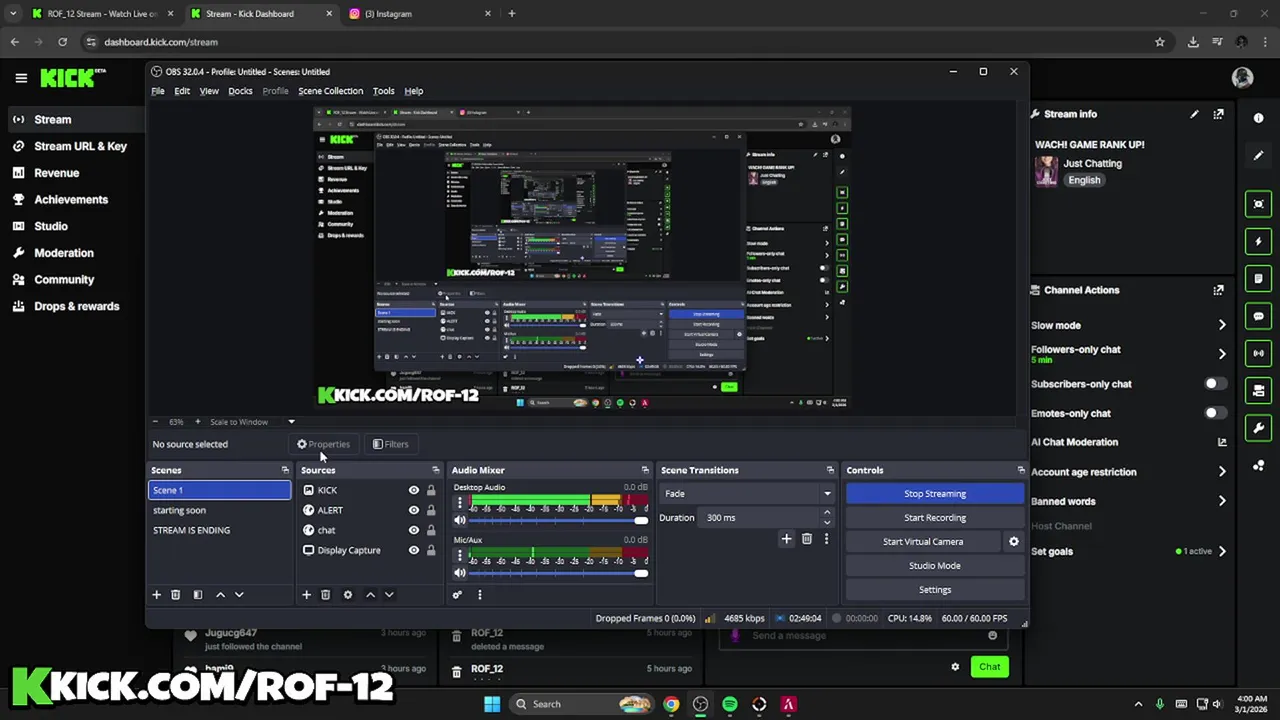Delete source using Sources trash icon
The image size is (1280, 720).
[x=325, y=595]
